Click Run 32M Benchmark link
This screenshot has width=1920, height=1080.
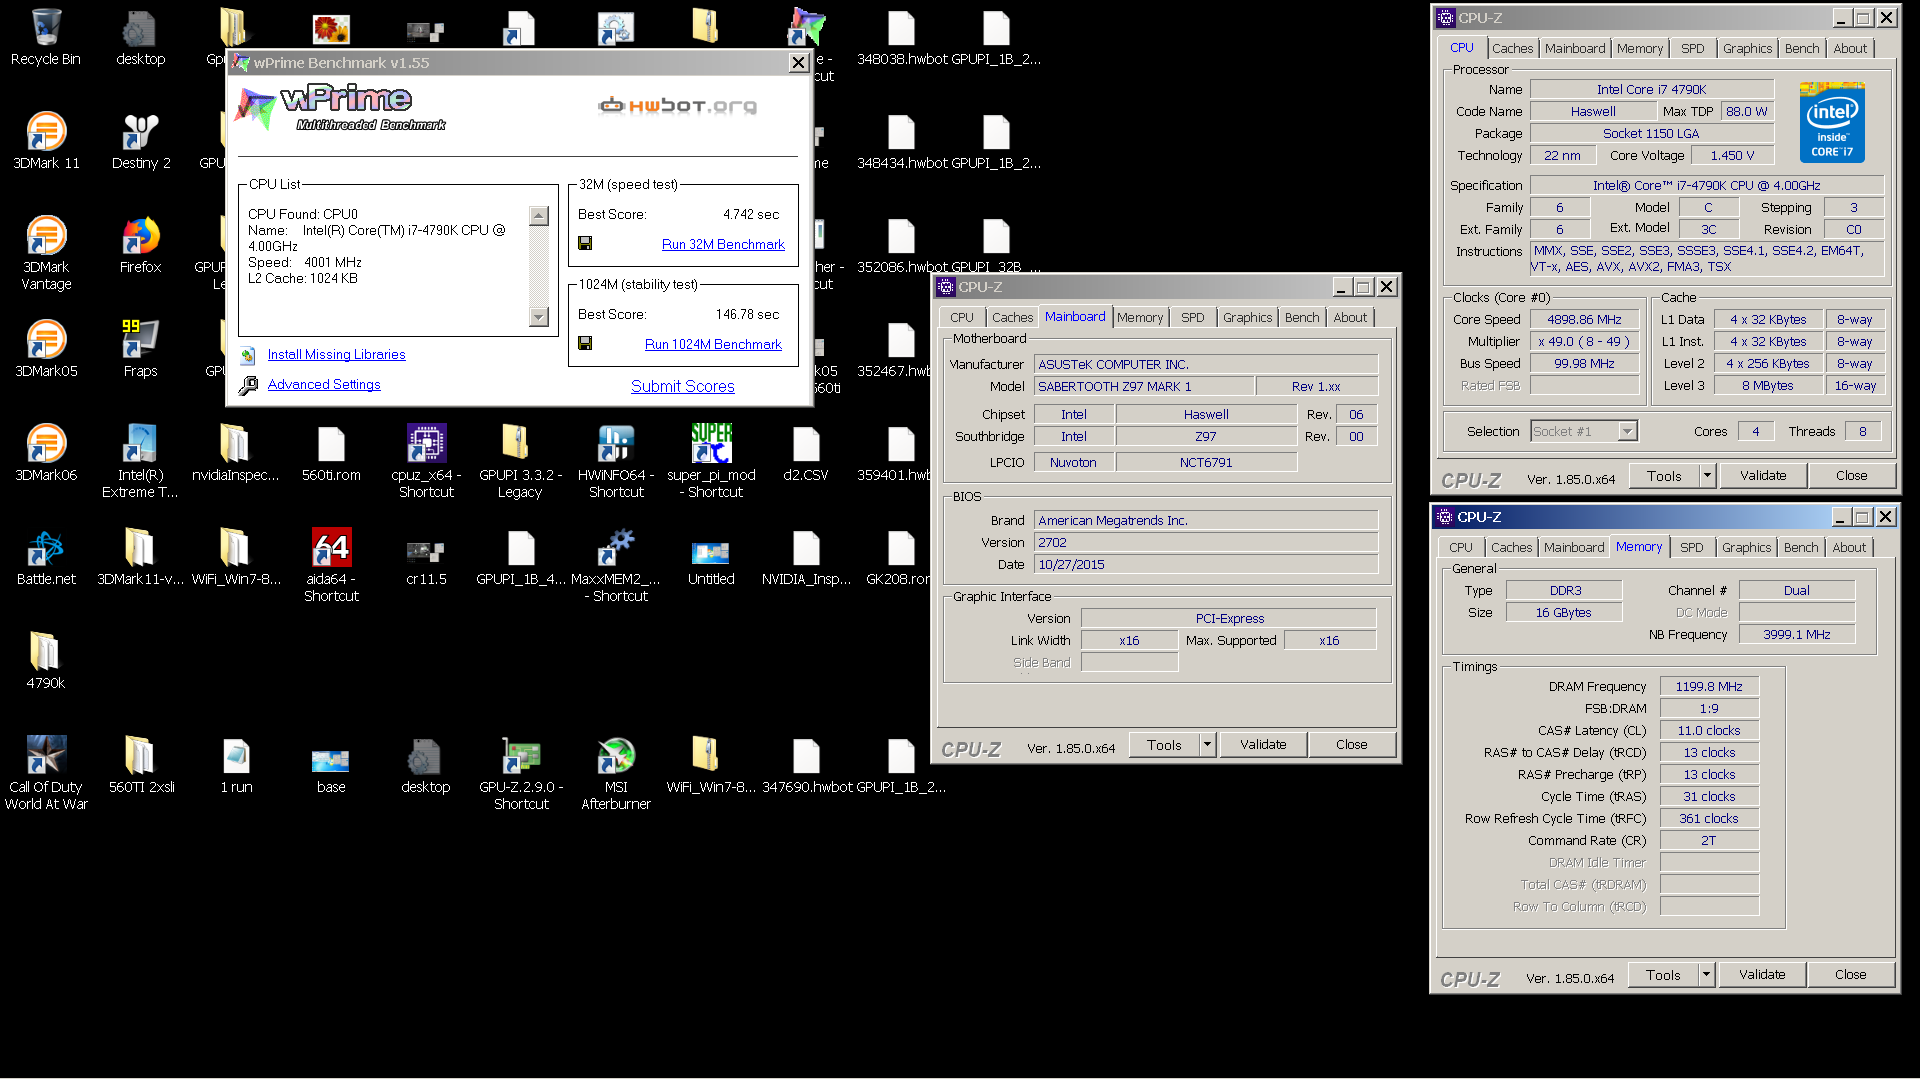(x=723, y=244)
